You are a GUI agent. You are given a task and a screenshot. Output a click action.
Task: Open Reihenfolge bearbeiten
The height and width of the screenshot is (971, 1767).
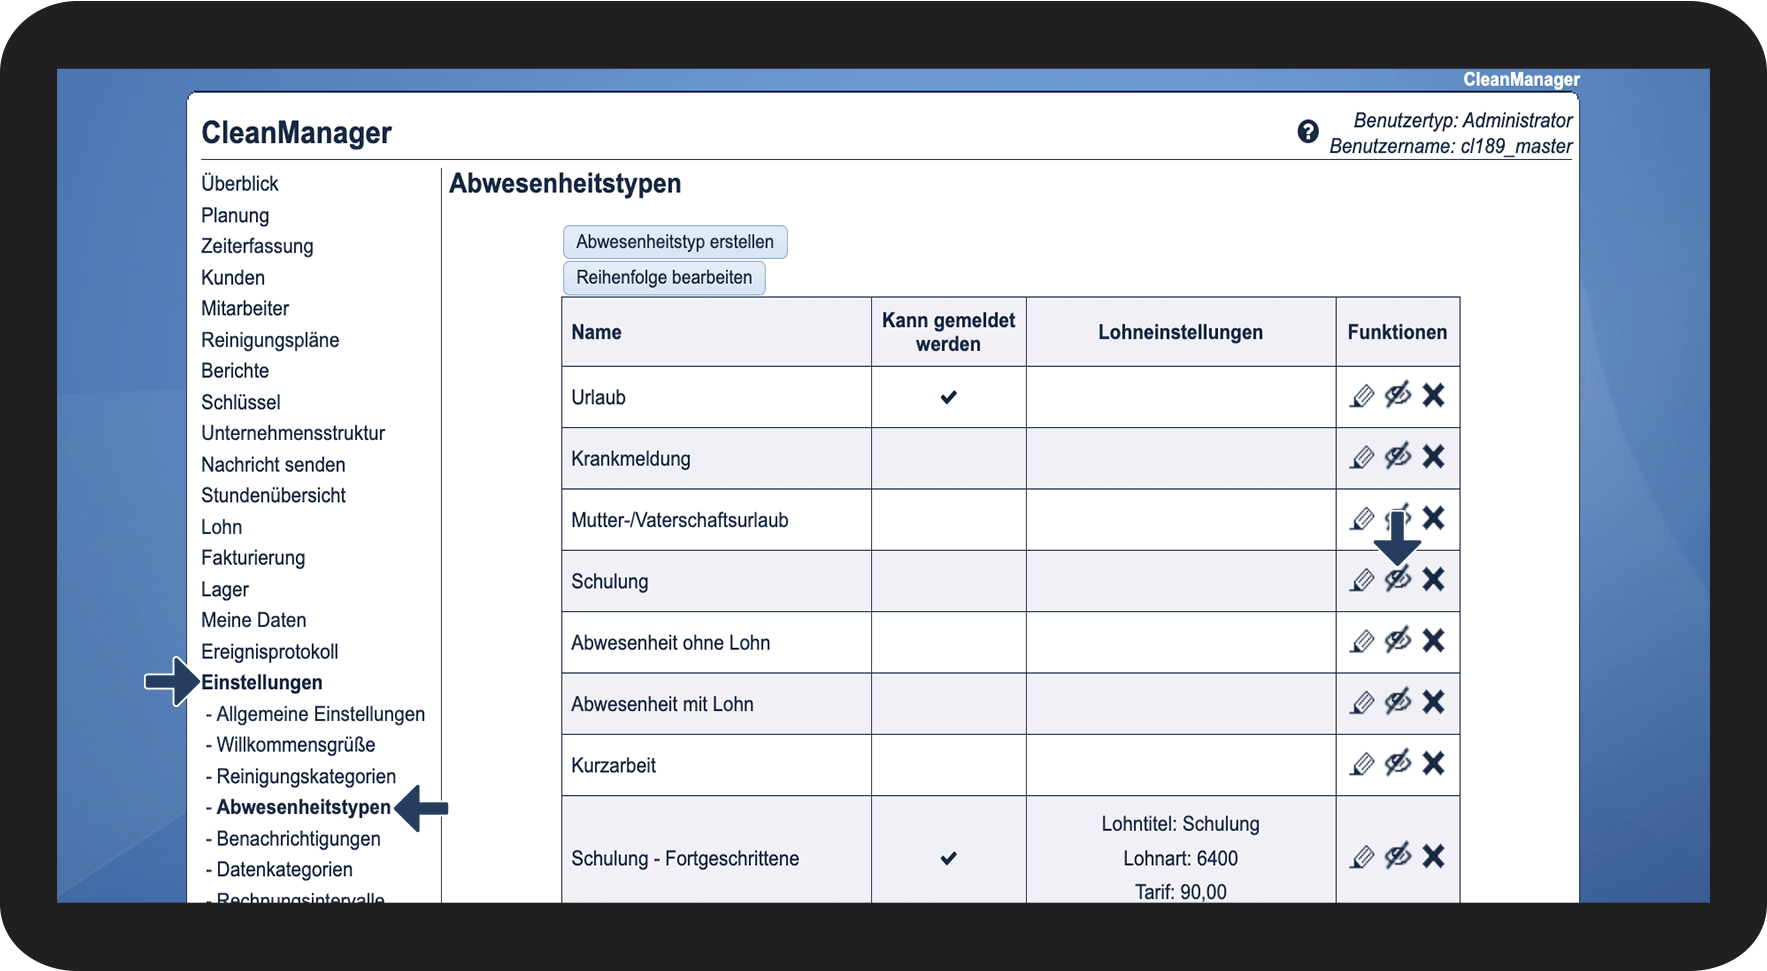pyautogui.click(x=664, y=278)
